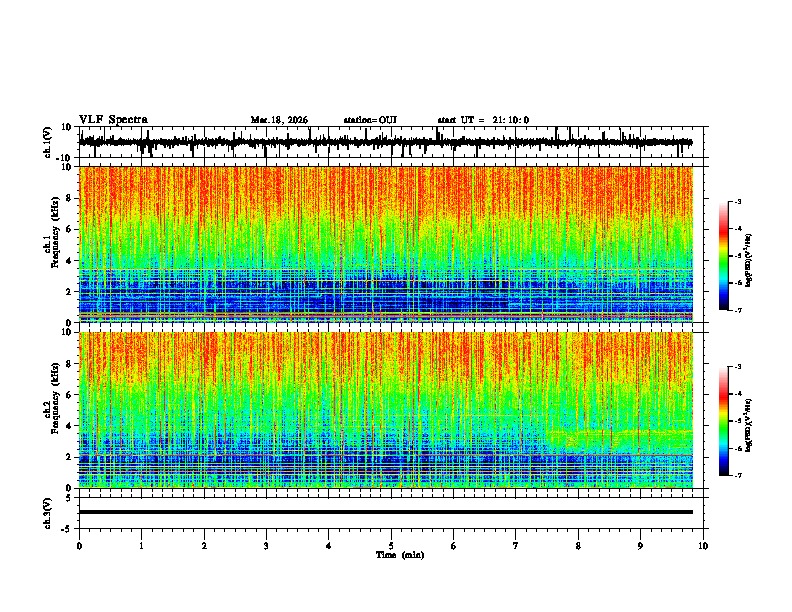Click the "-3" value on ch.2 color bar
Screen dimensions: 792x612
pos(737,366)
